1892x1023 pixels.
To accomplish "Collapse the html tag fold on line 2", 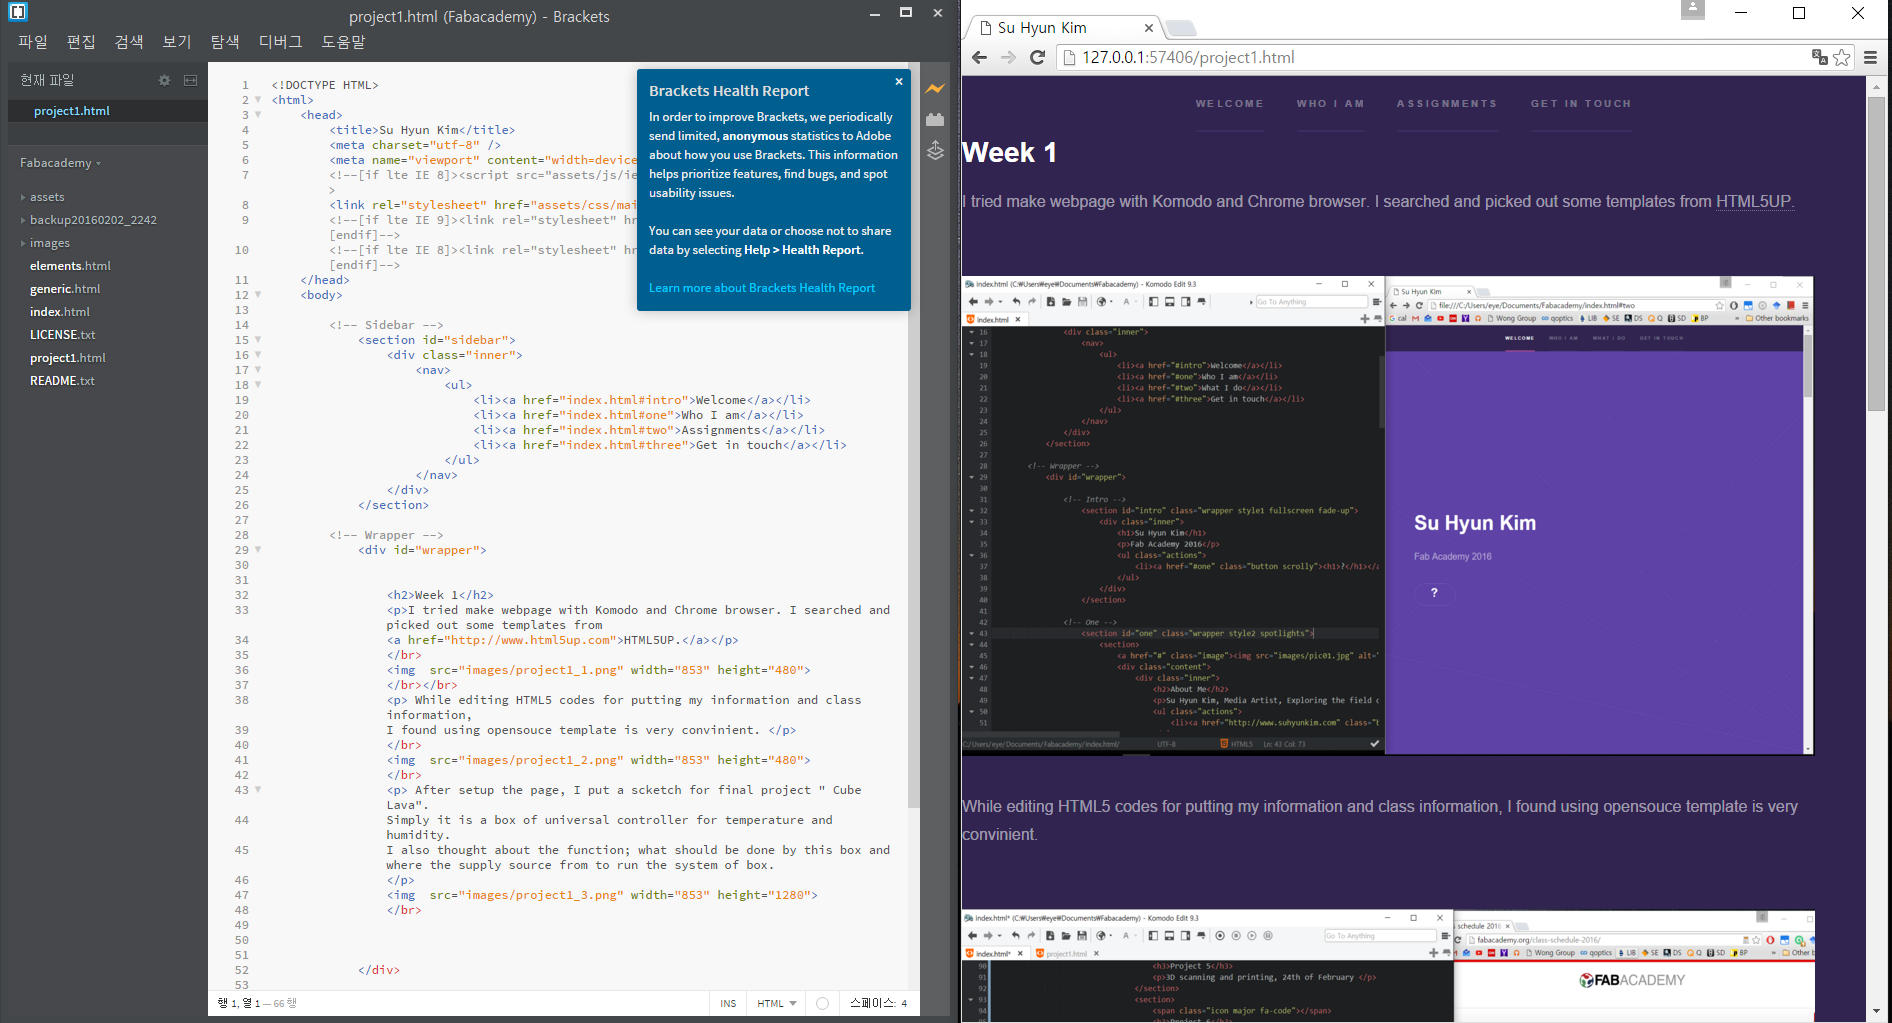I will 258,100.
